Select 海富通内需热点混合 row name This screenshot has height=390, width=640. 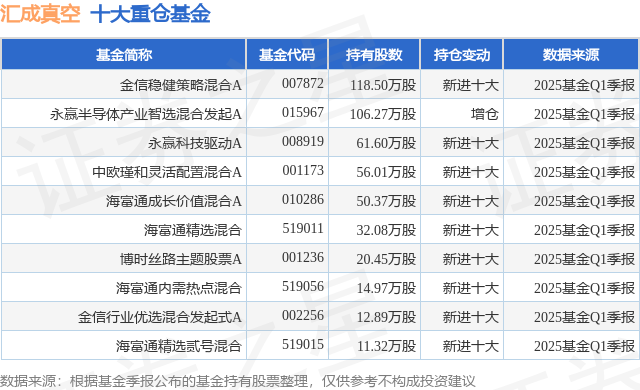point(179,288)
